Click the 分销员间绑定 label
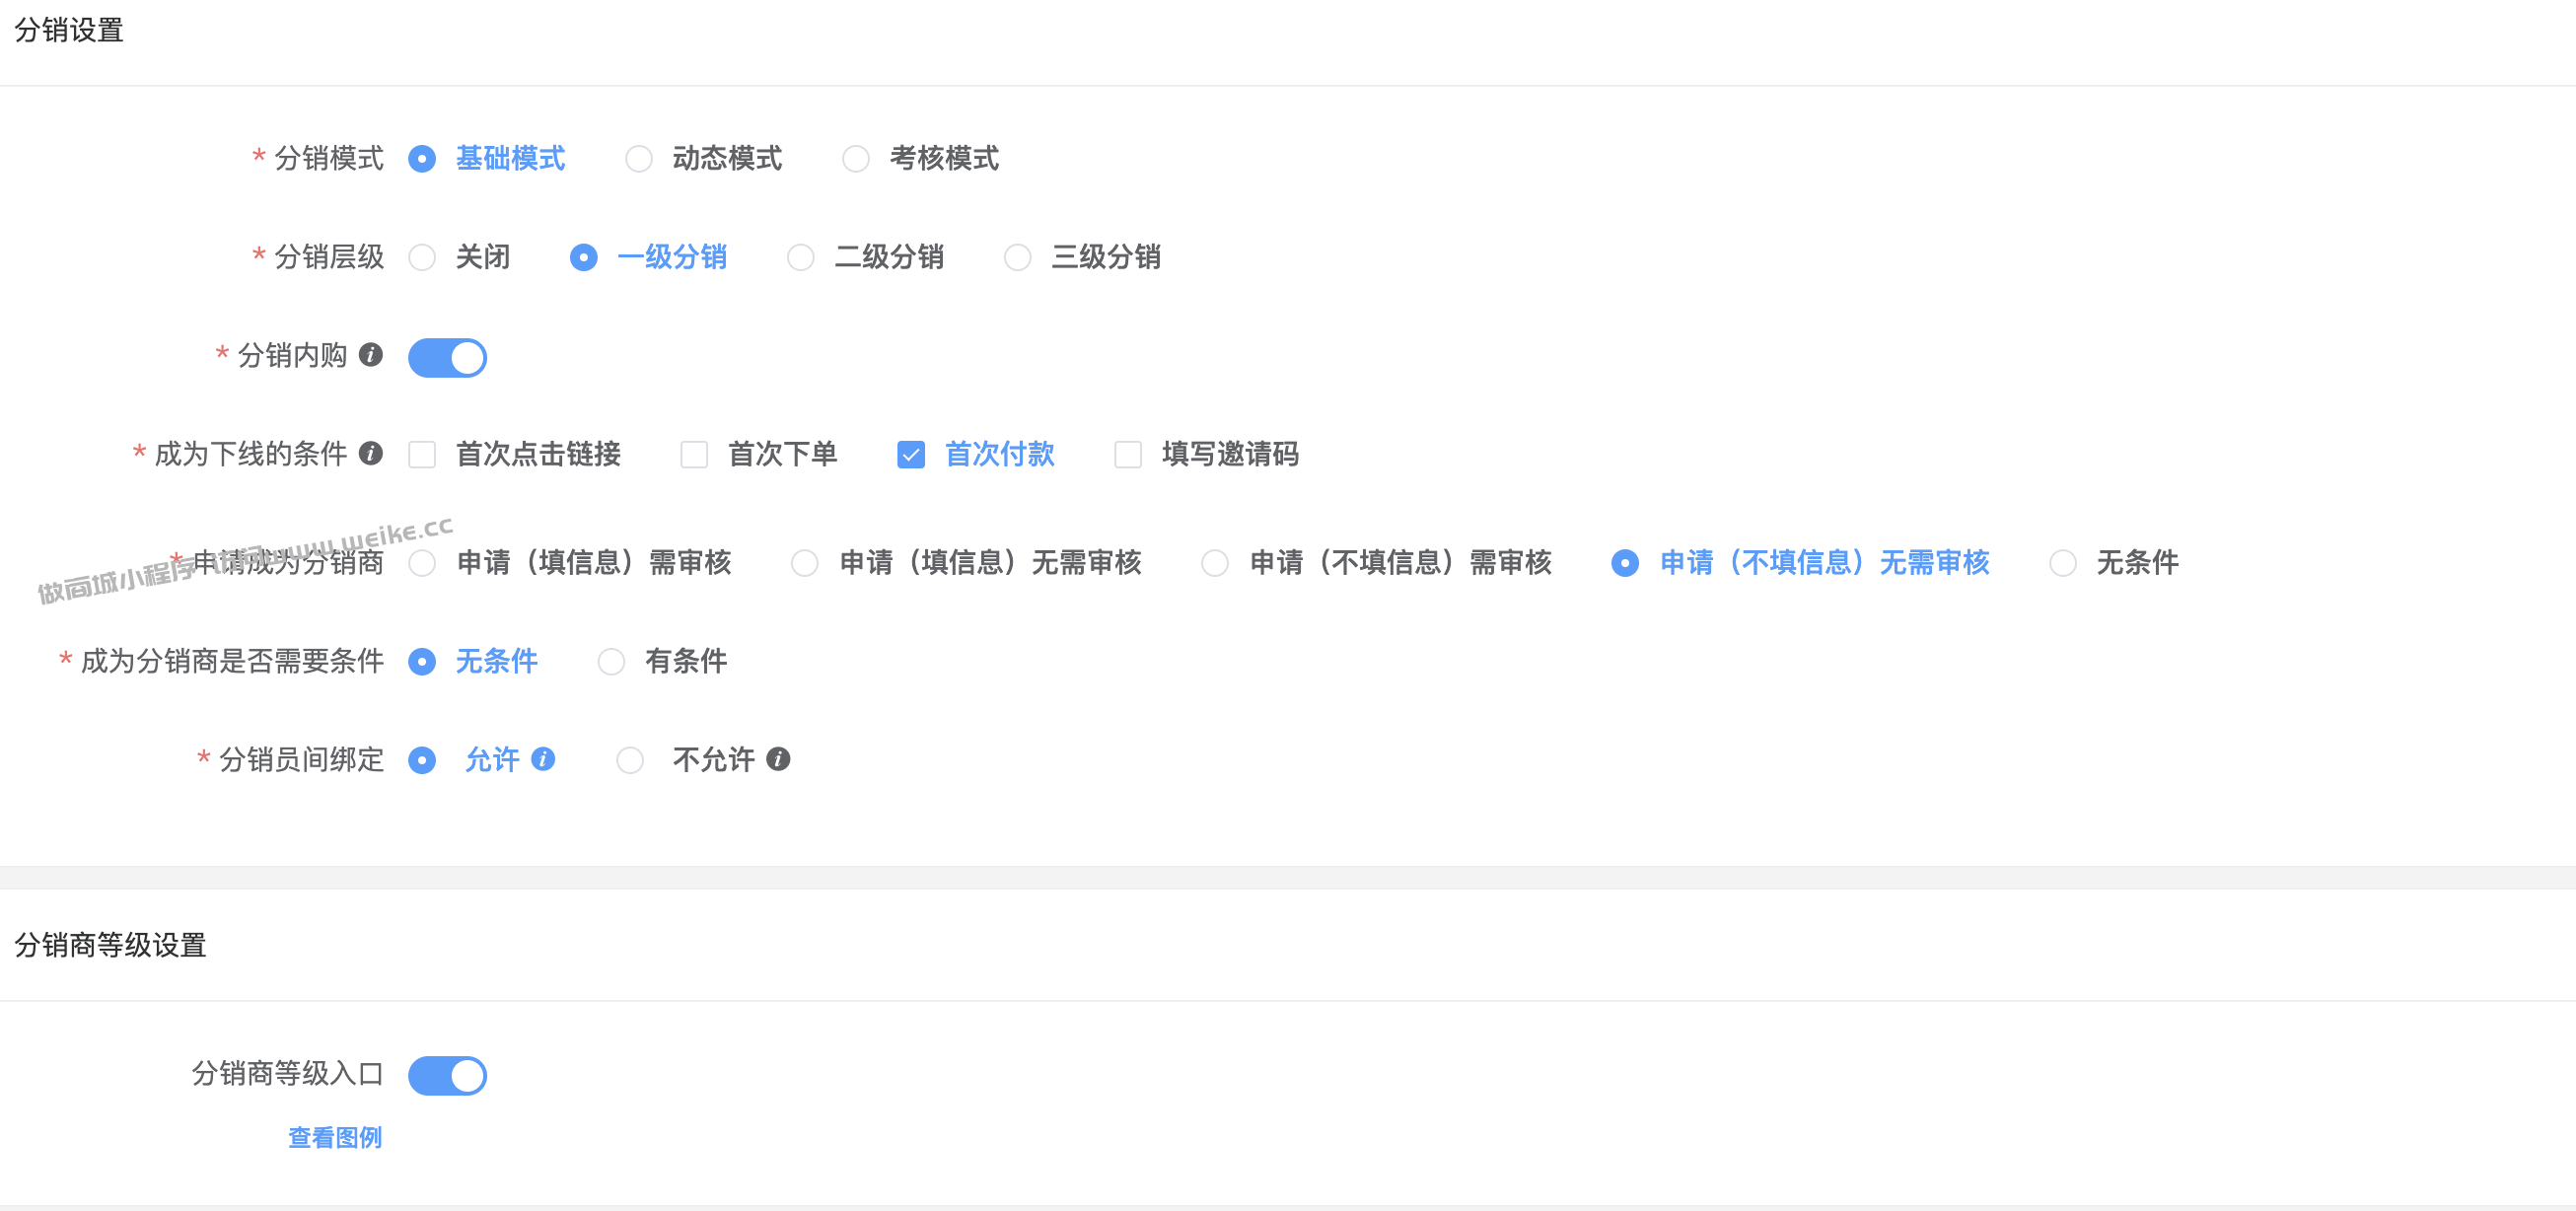The height and width of the screenshot is (1211, 2576). coord(301,760)
